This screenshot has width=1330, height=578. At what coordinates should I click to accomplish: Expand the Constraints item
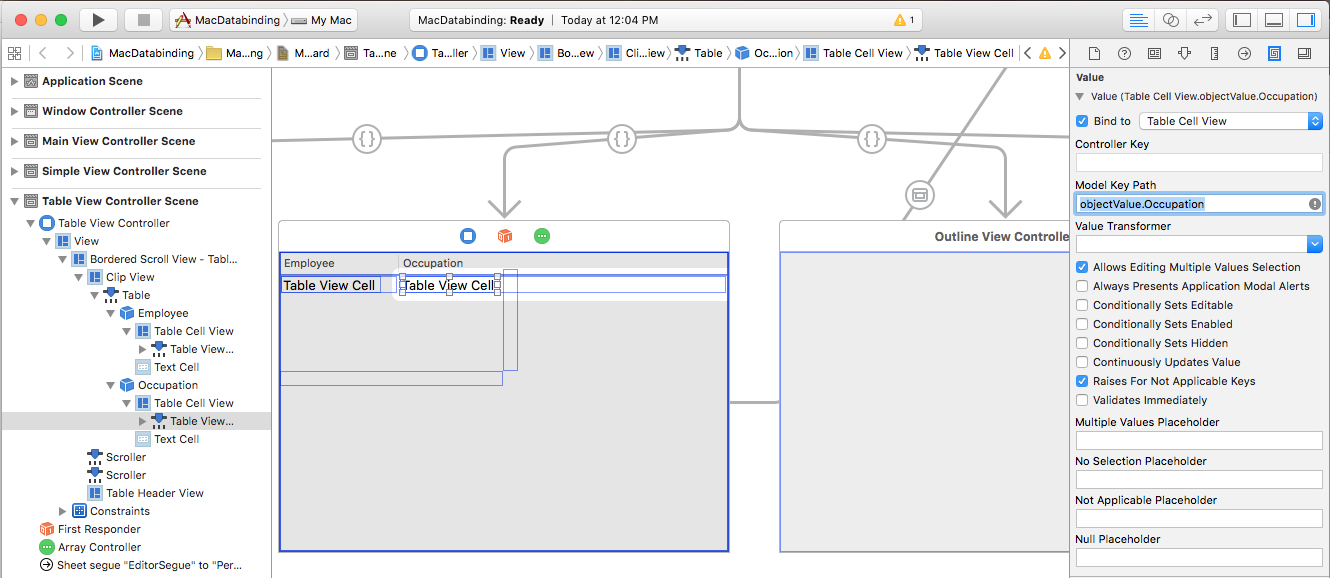pyautogui.click(x=63, y=511)
